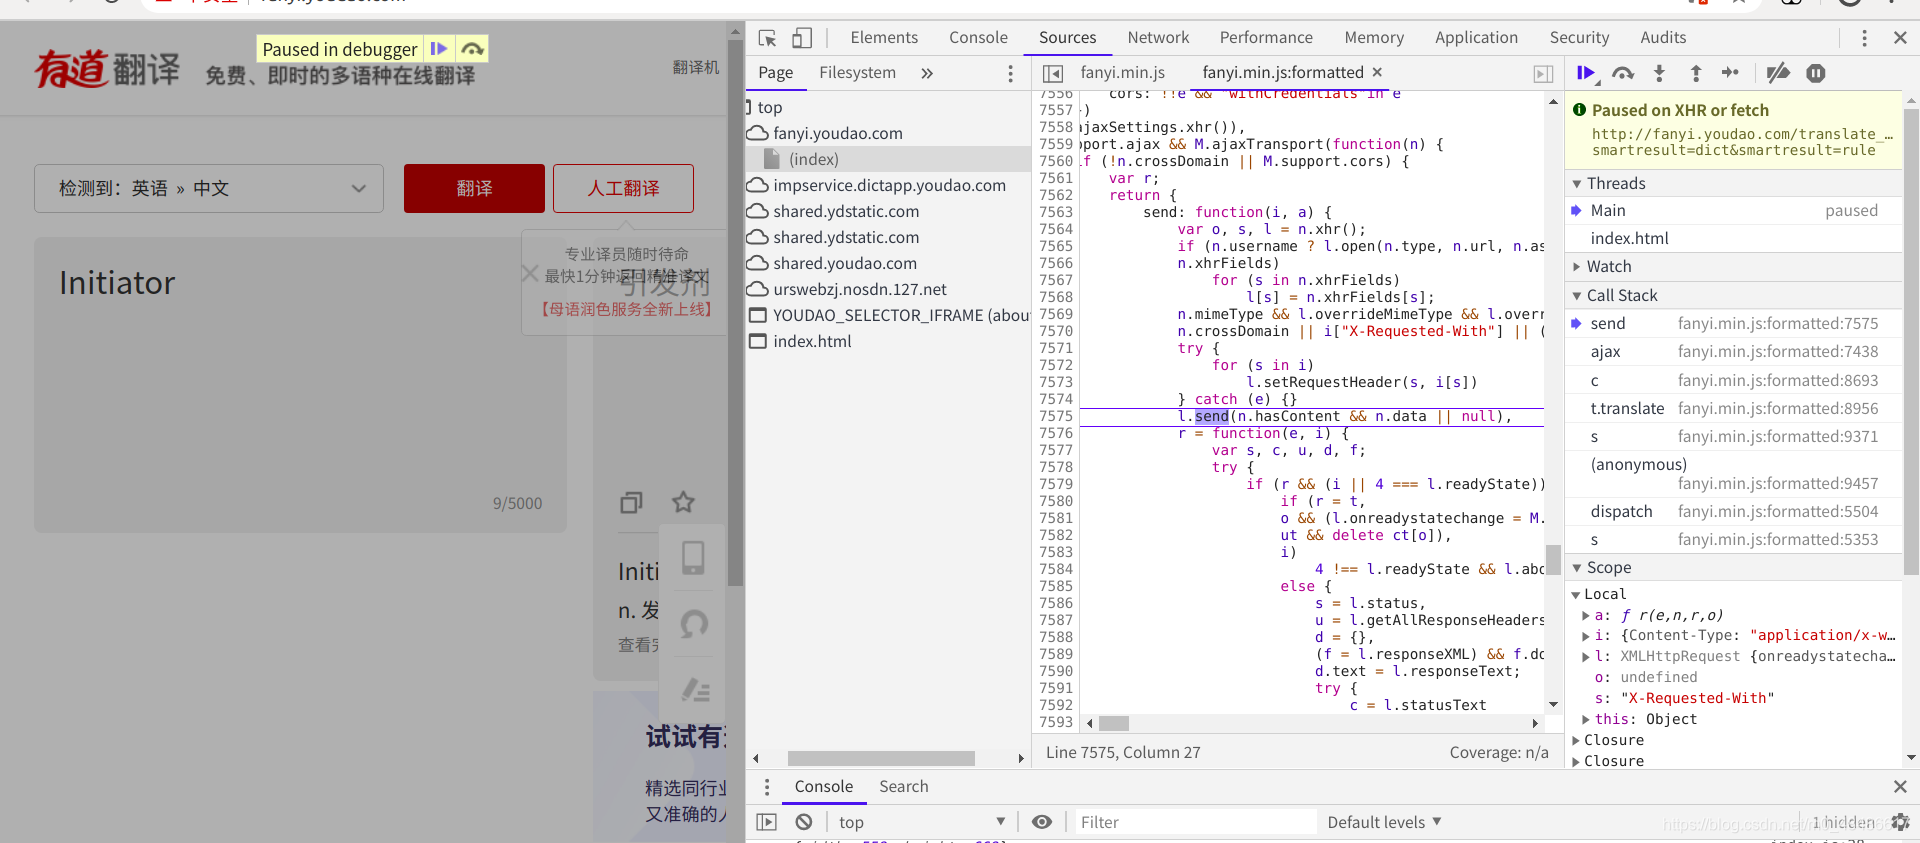Open console settings gear

[1900, 822]
